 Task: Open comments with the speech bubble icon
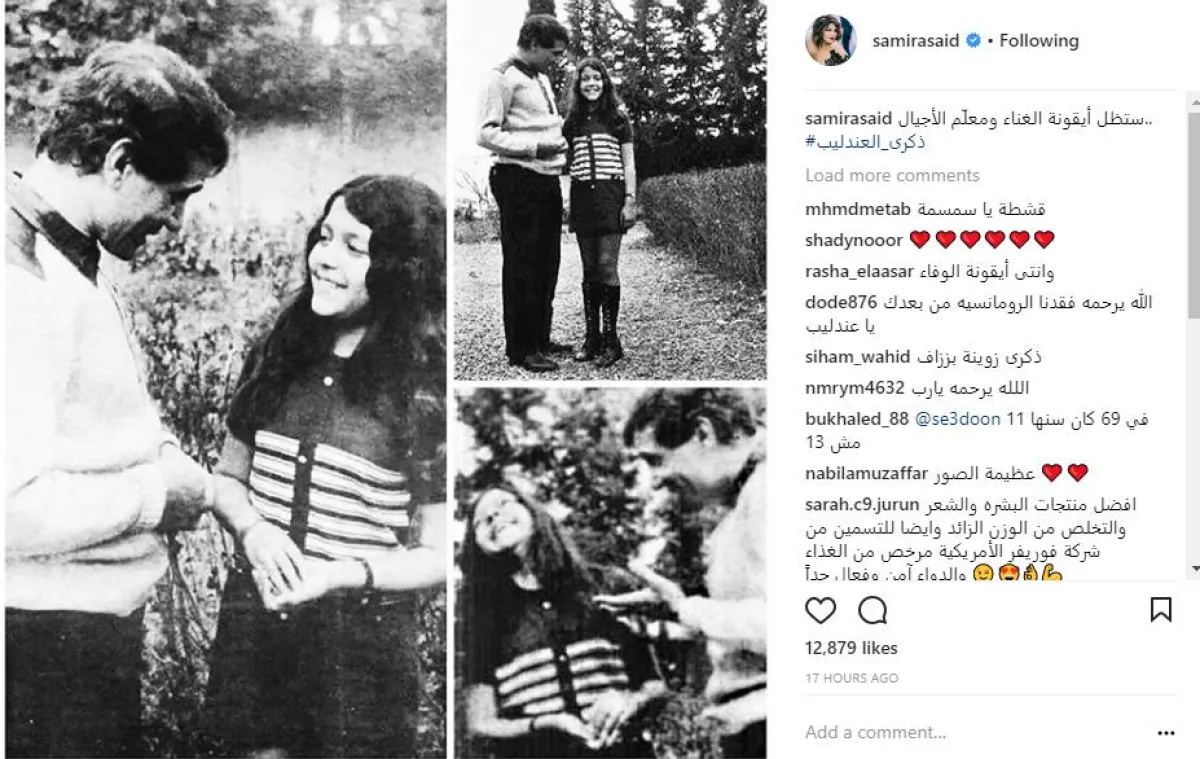tap(873, 610)
